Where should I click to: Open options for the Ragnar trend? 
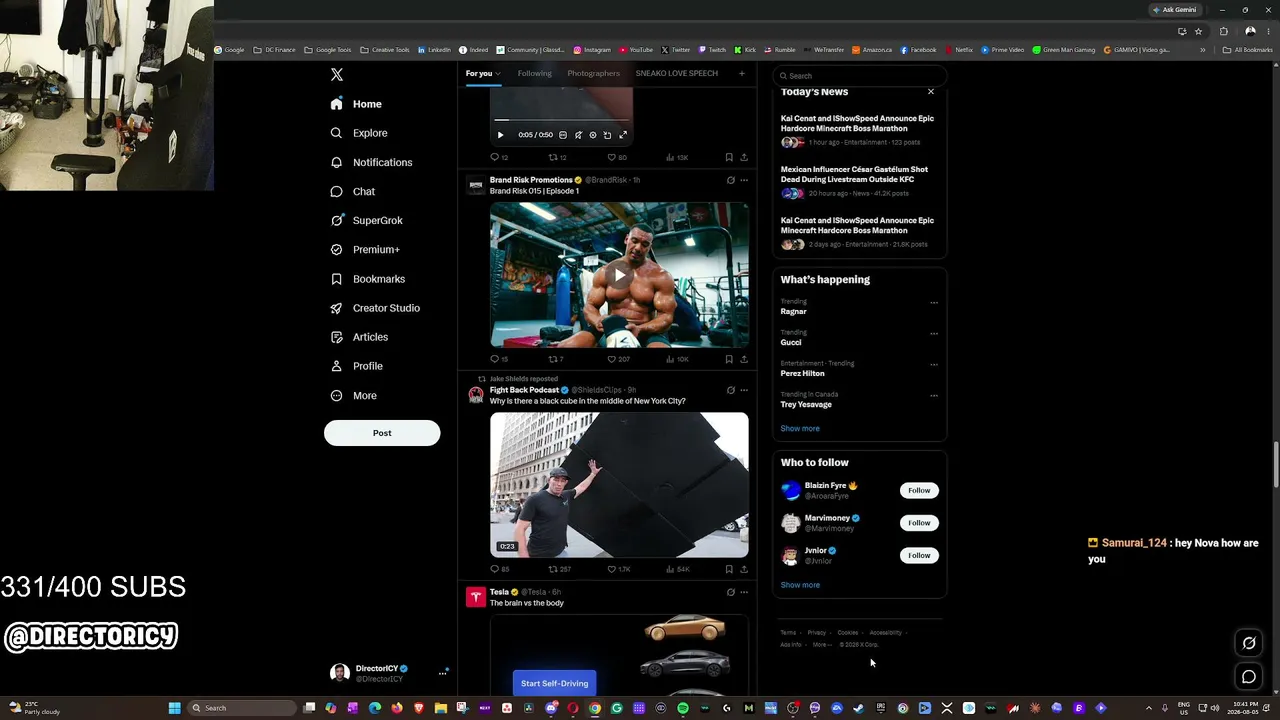pos(934,303)
